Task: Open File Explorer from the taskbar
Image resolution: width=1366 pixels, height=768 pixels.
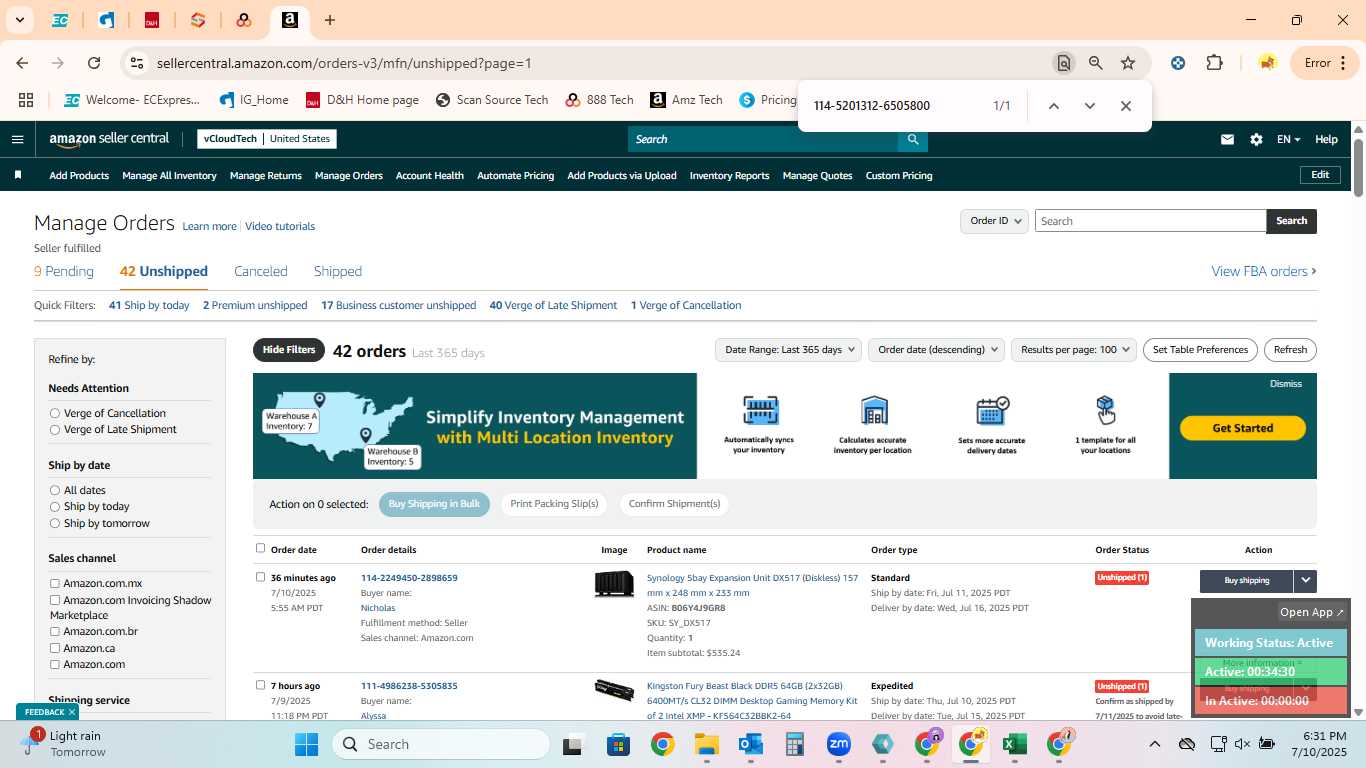Action: point(707,744)
